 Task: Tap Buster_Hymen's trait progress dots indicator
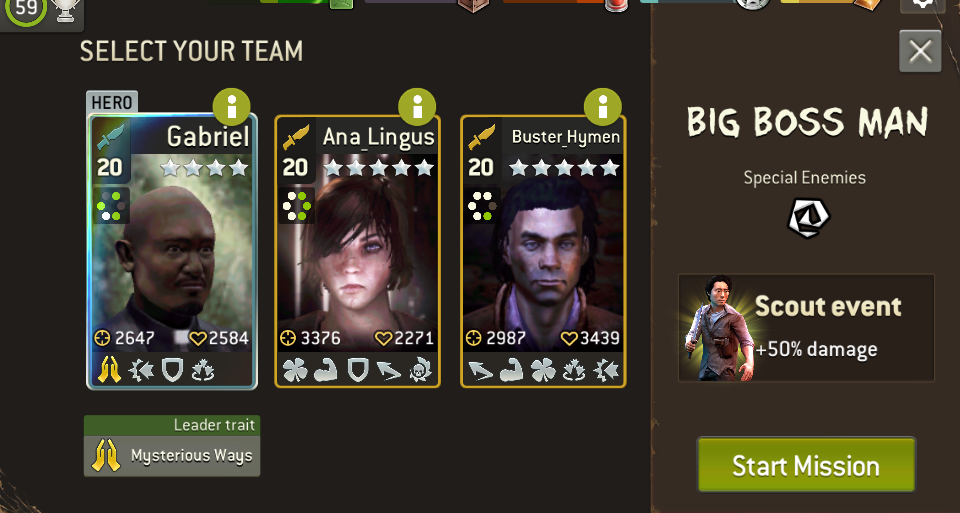tap(481, 206)
